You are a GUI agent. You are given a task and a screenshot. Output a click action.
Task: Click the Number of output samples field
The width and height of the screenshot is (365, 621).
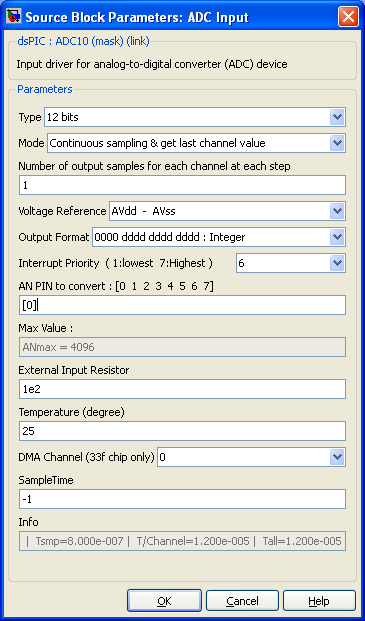click(182, 185)
